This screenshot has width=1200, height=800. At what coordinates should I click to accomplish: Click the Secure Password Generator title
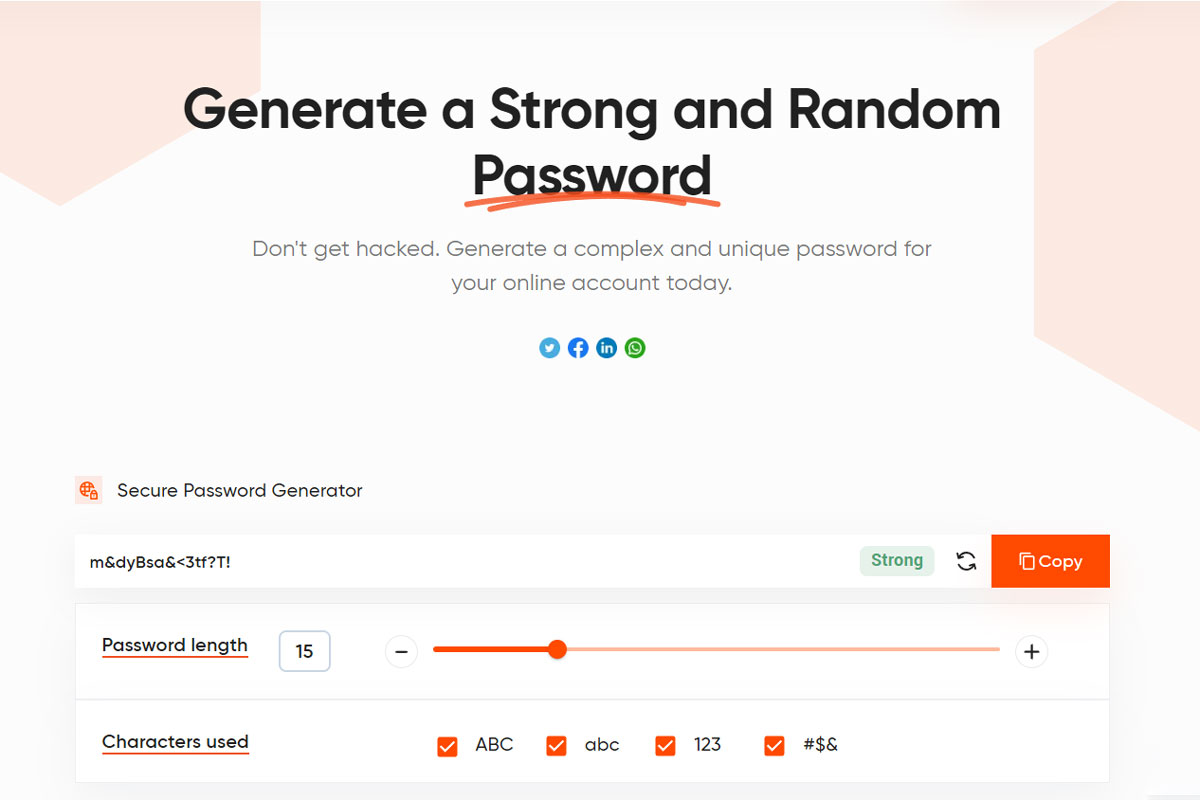(240, 490)
